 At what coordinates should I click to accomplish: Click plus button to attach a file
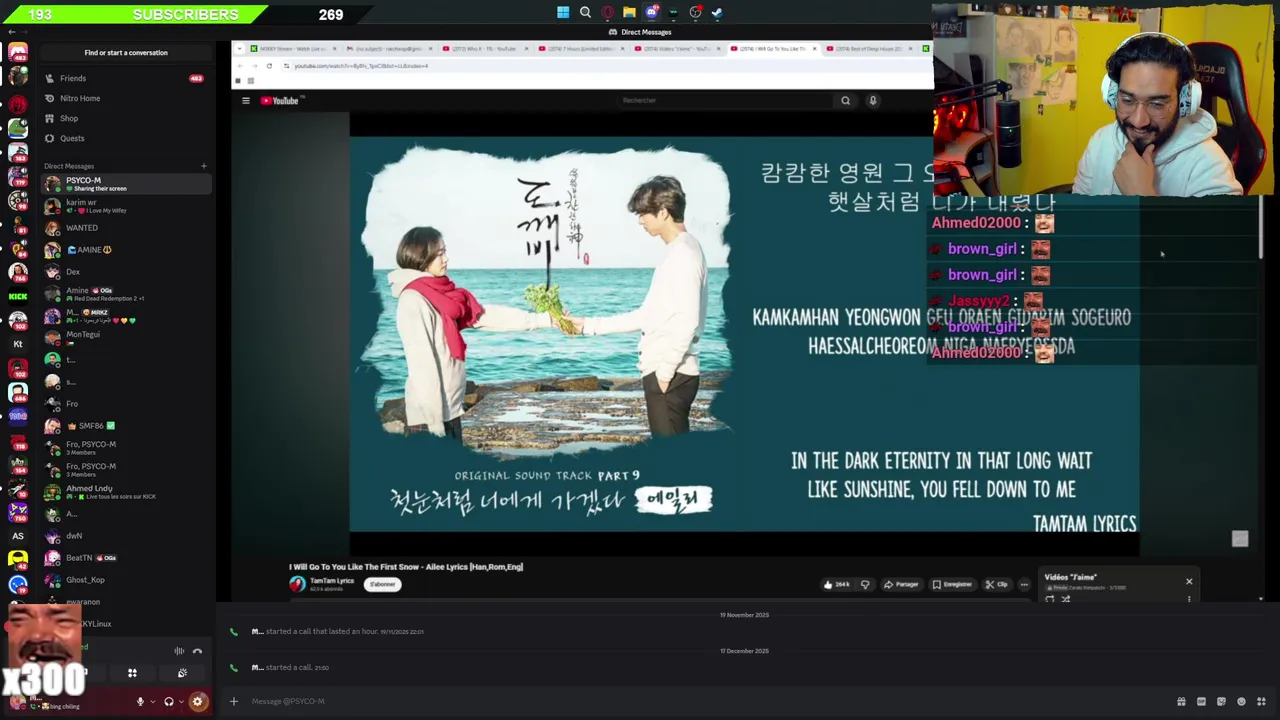click(x=234, y=701)
